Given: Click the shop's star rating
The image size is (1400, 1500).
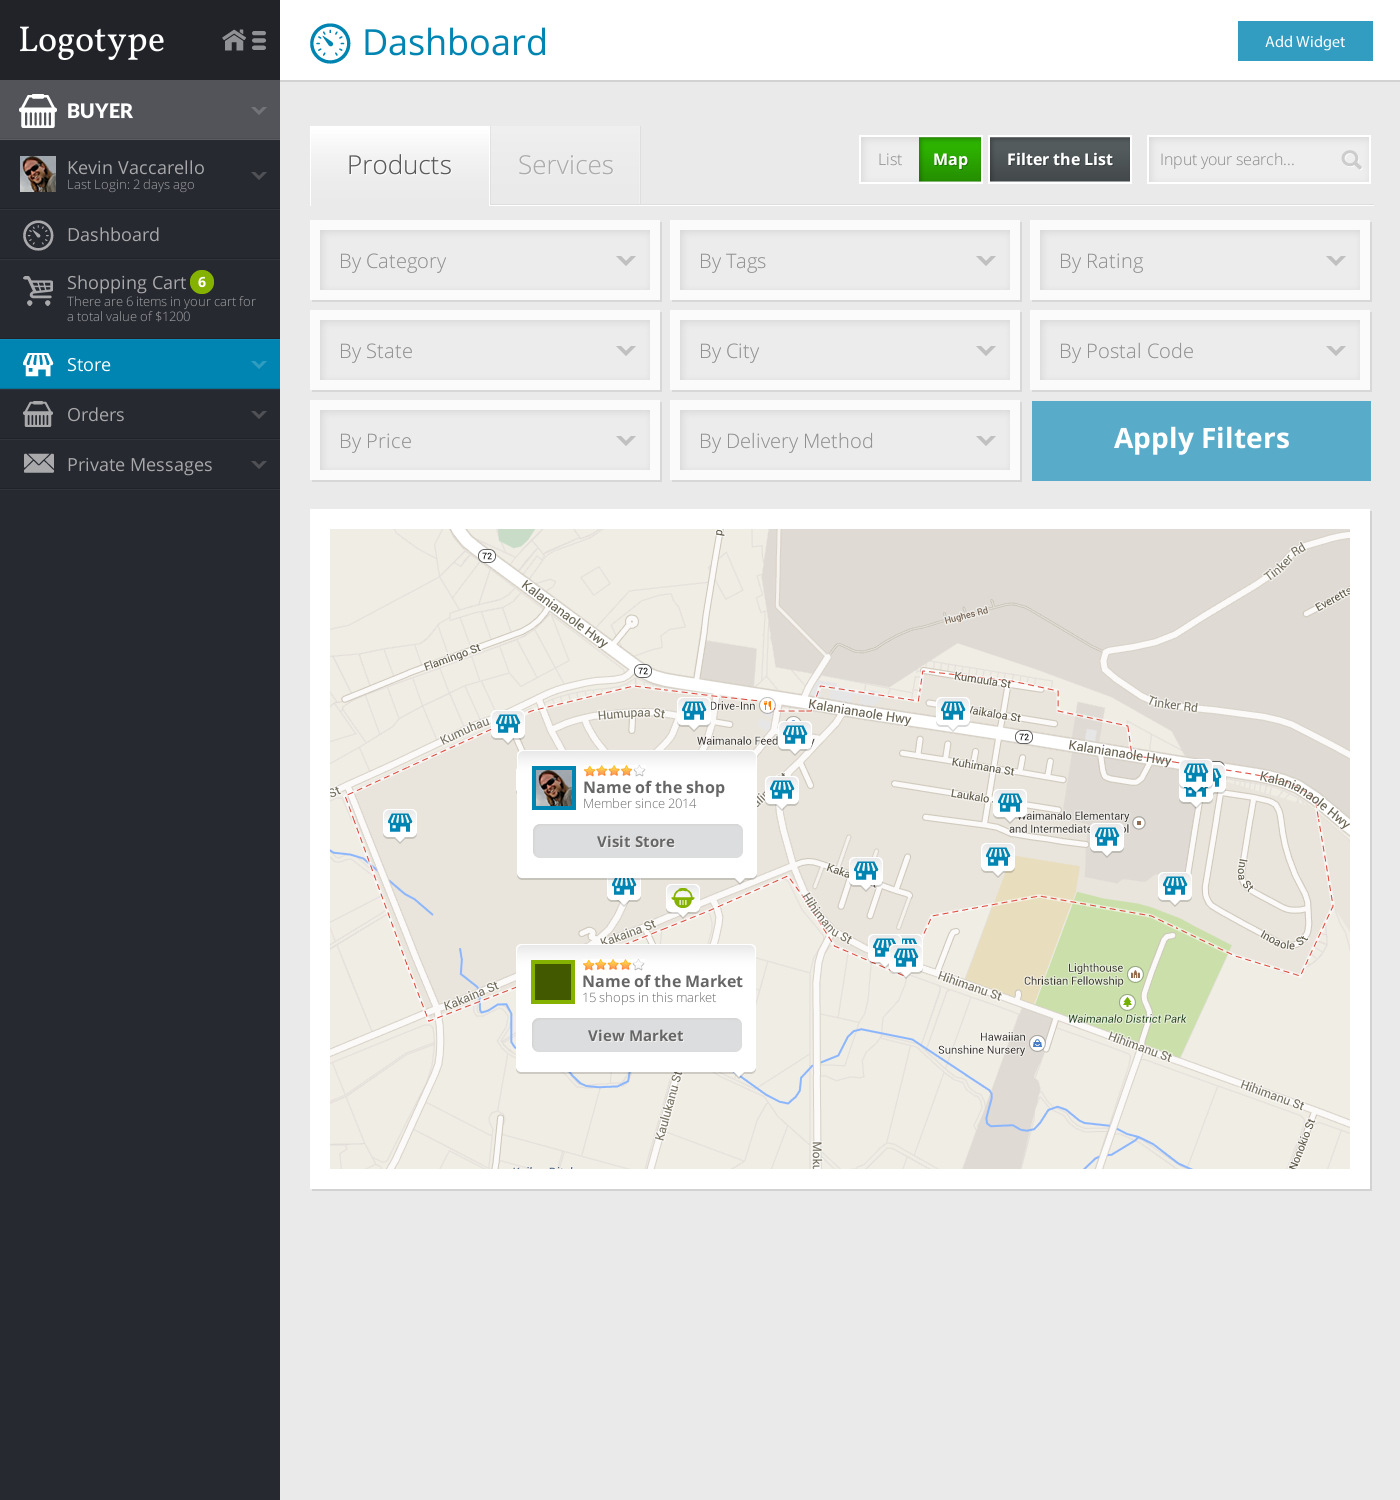Looking at the screenshot, I should point(614,771).
